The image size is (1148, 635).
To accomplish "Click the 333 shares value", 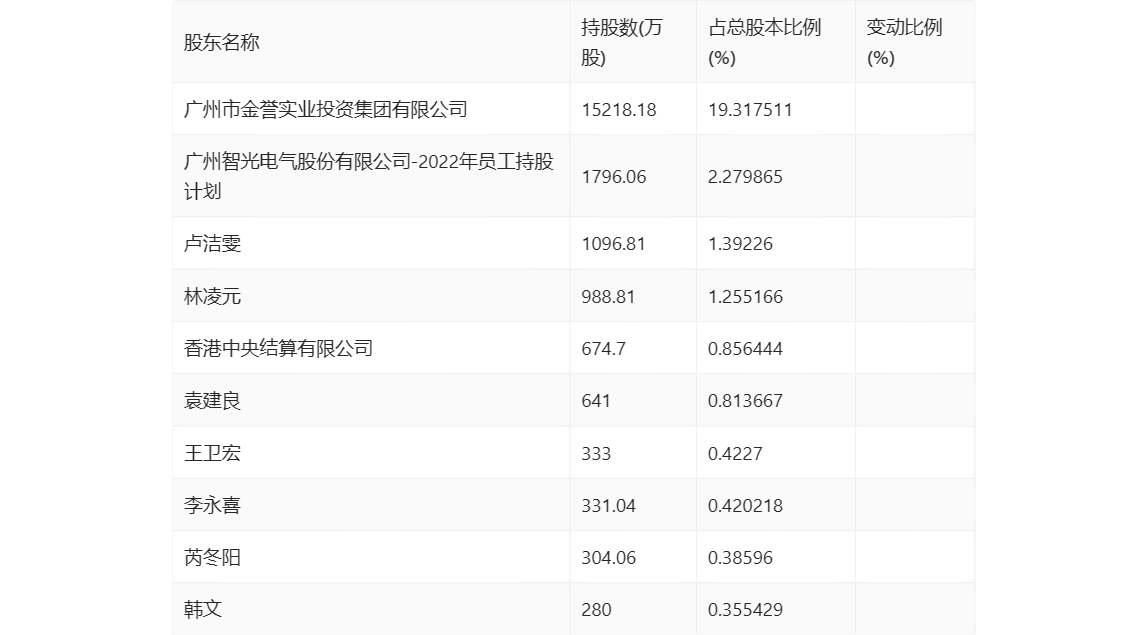I will coord(596,453).
